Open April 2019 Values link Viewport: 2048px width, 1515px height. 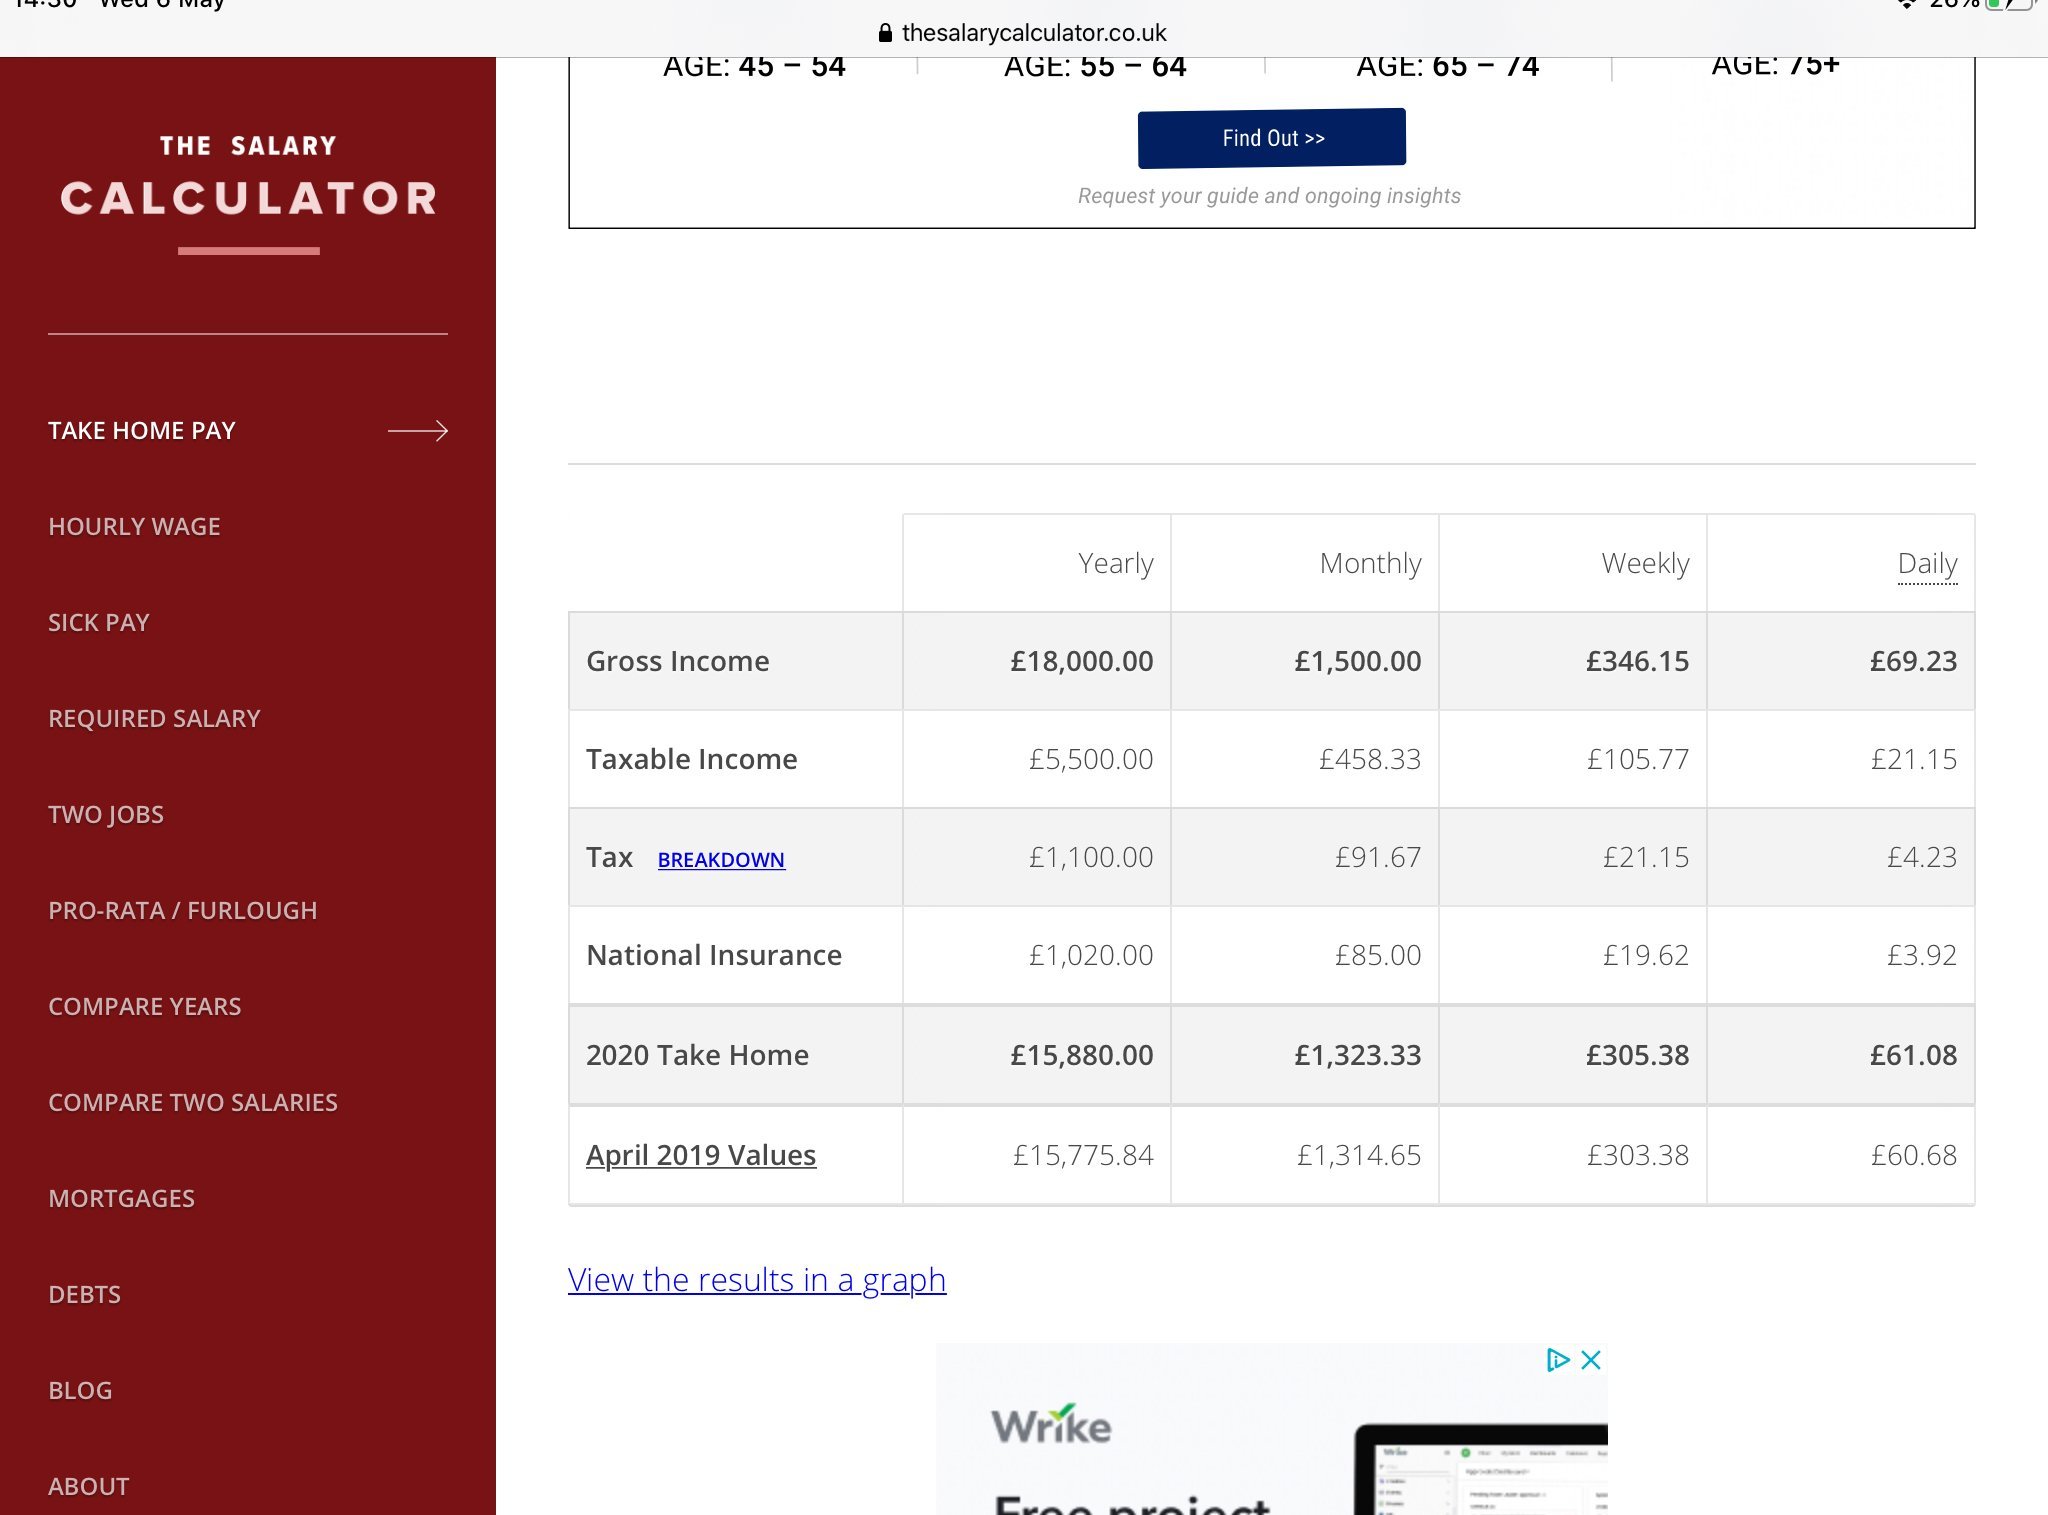click(x=700, y=1155)
